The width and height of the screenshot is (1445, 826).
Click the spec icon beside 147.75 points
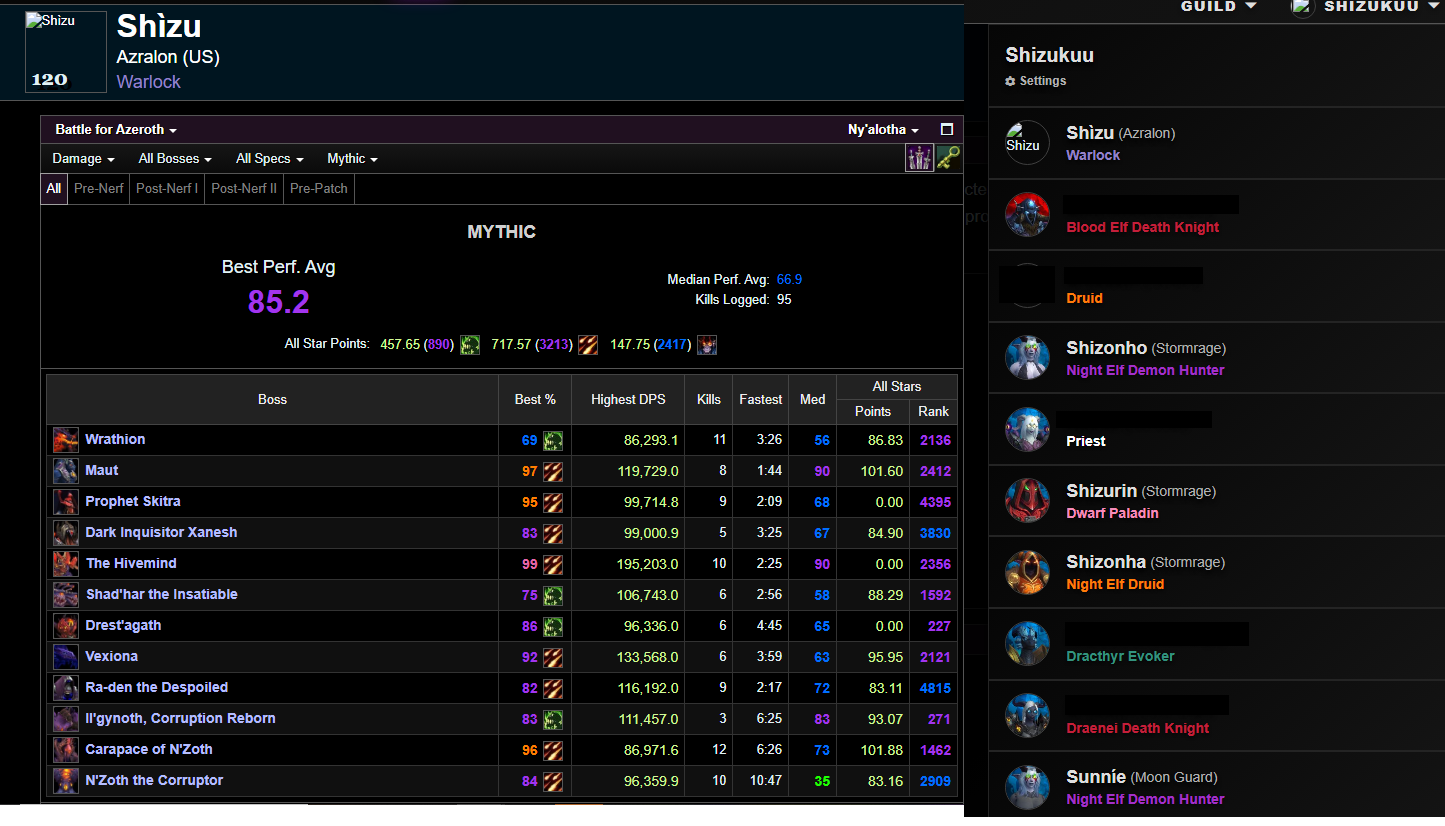tap(707, 345)
